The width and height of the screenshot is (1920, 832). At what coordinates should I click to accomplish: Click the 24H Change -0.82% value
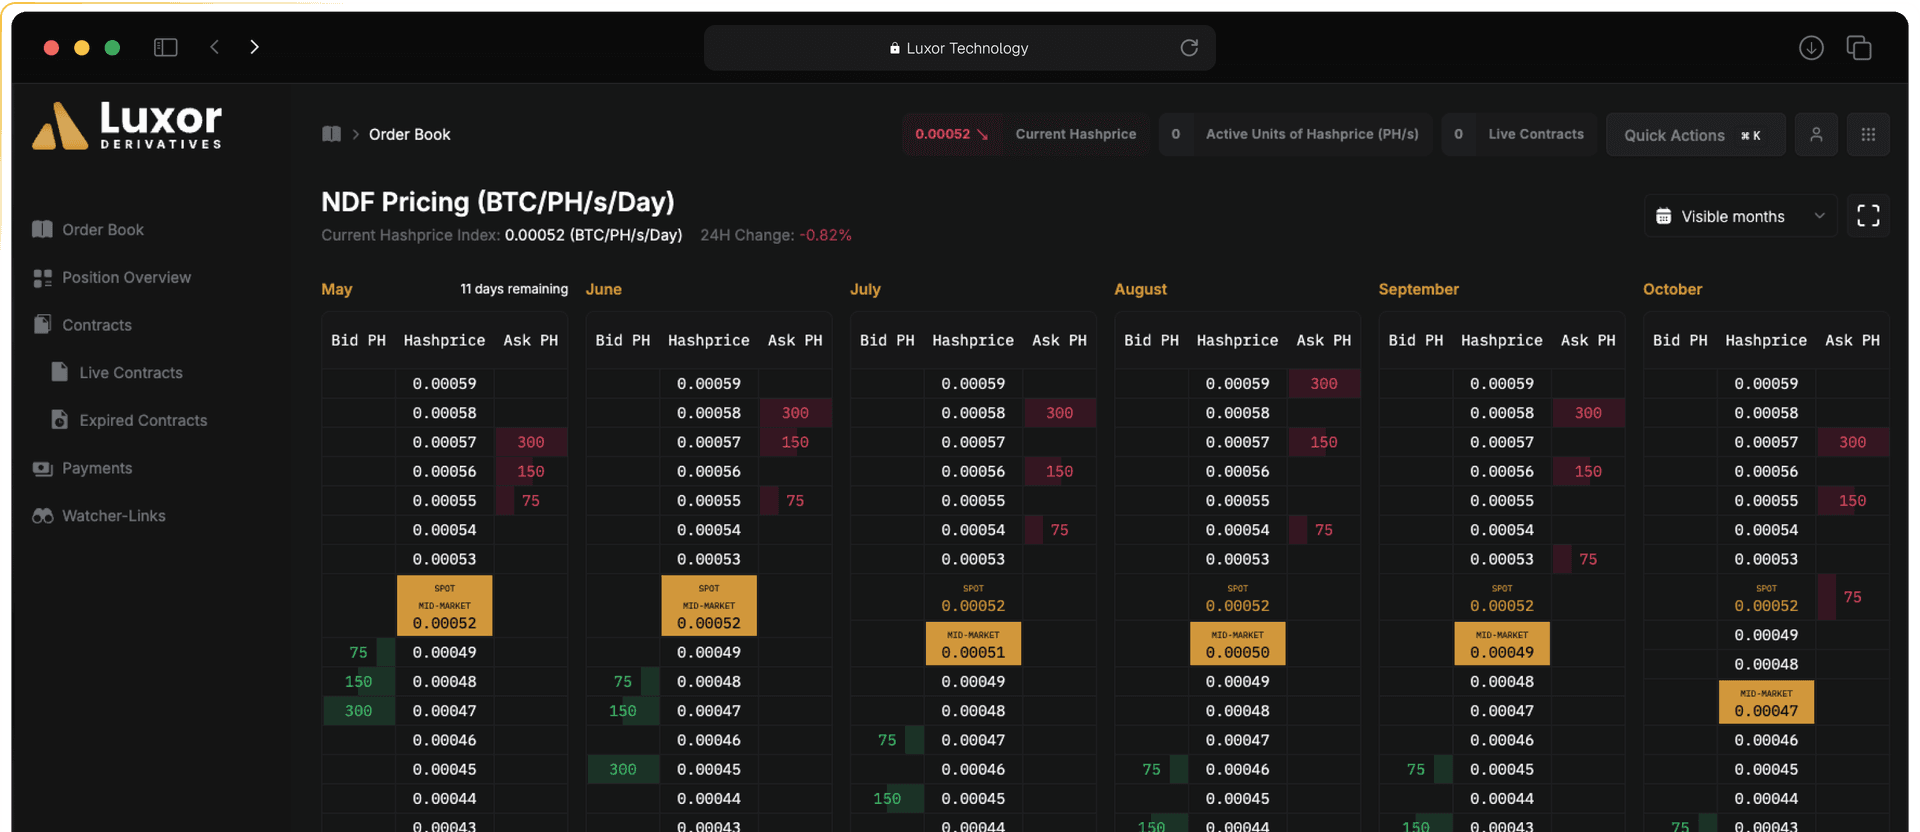pos(826,235)
